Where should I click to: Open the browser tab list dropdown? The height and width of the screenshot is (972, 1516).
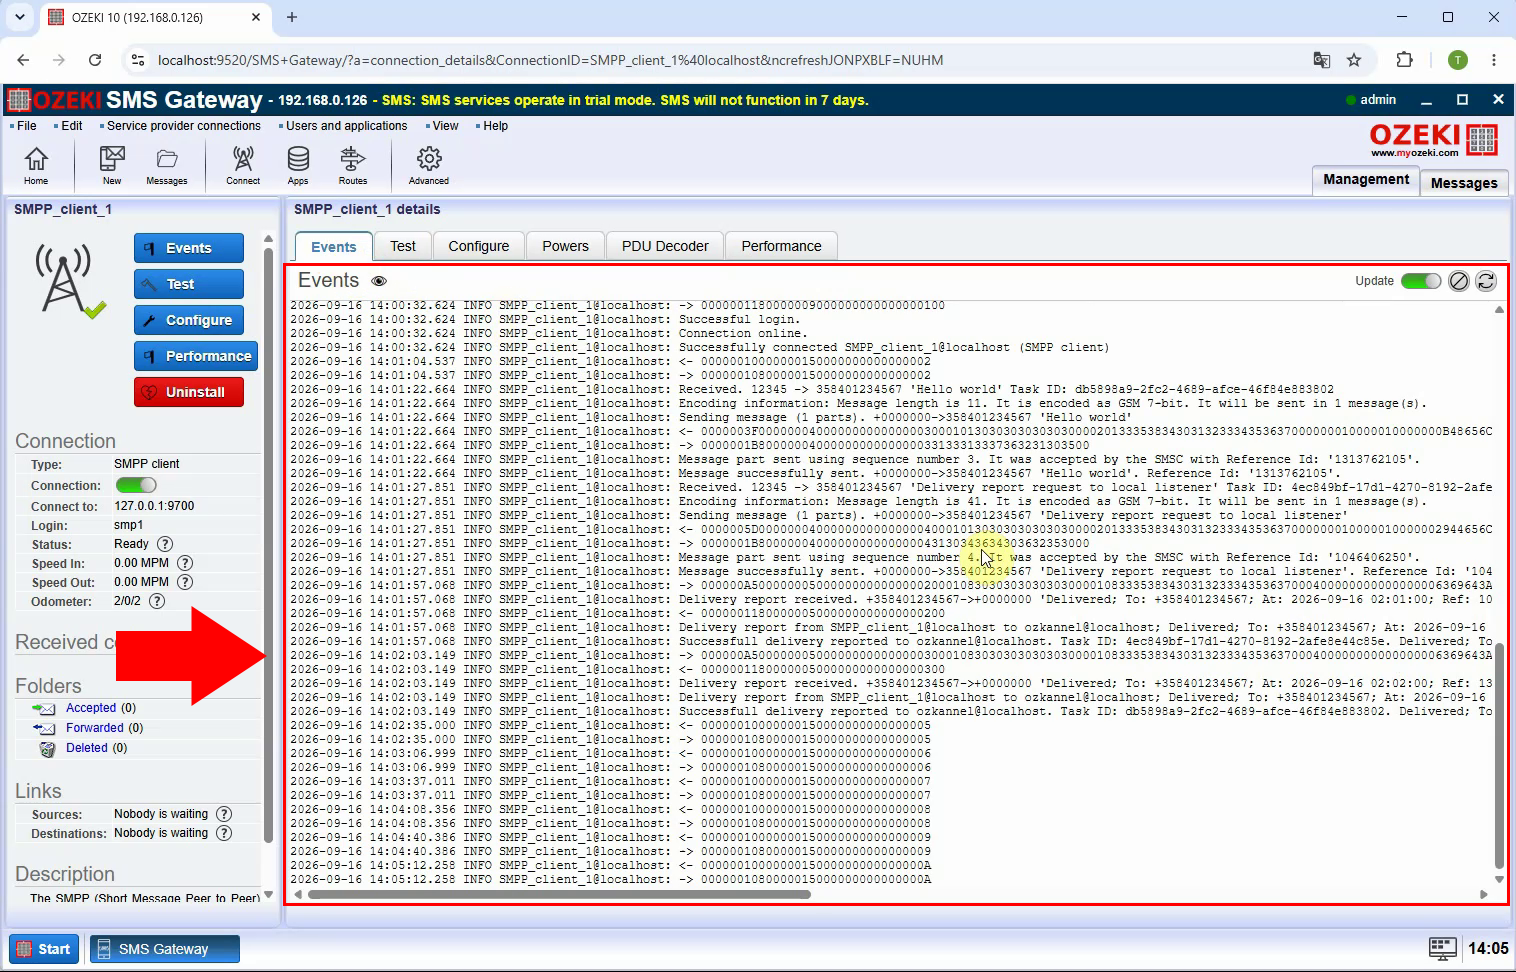(x=20, y=17)
